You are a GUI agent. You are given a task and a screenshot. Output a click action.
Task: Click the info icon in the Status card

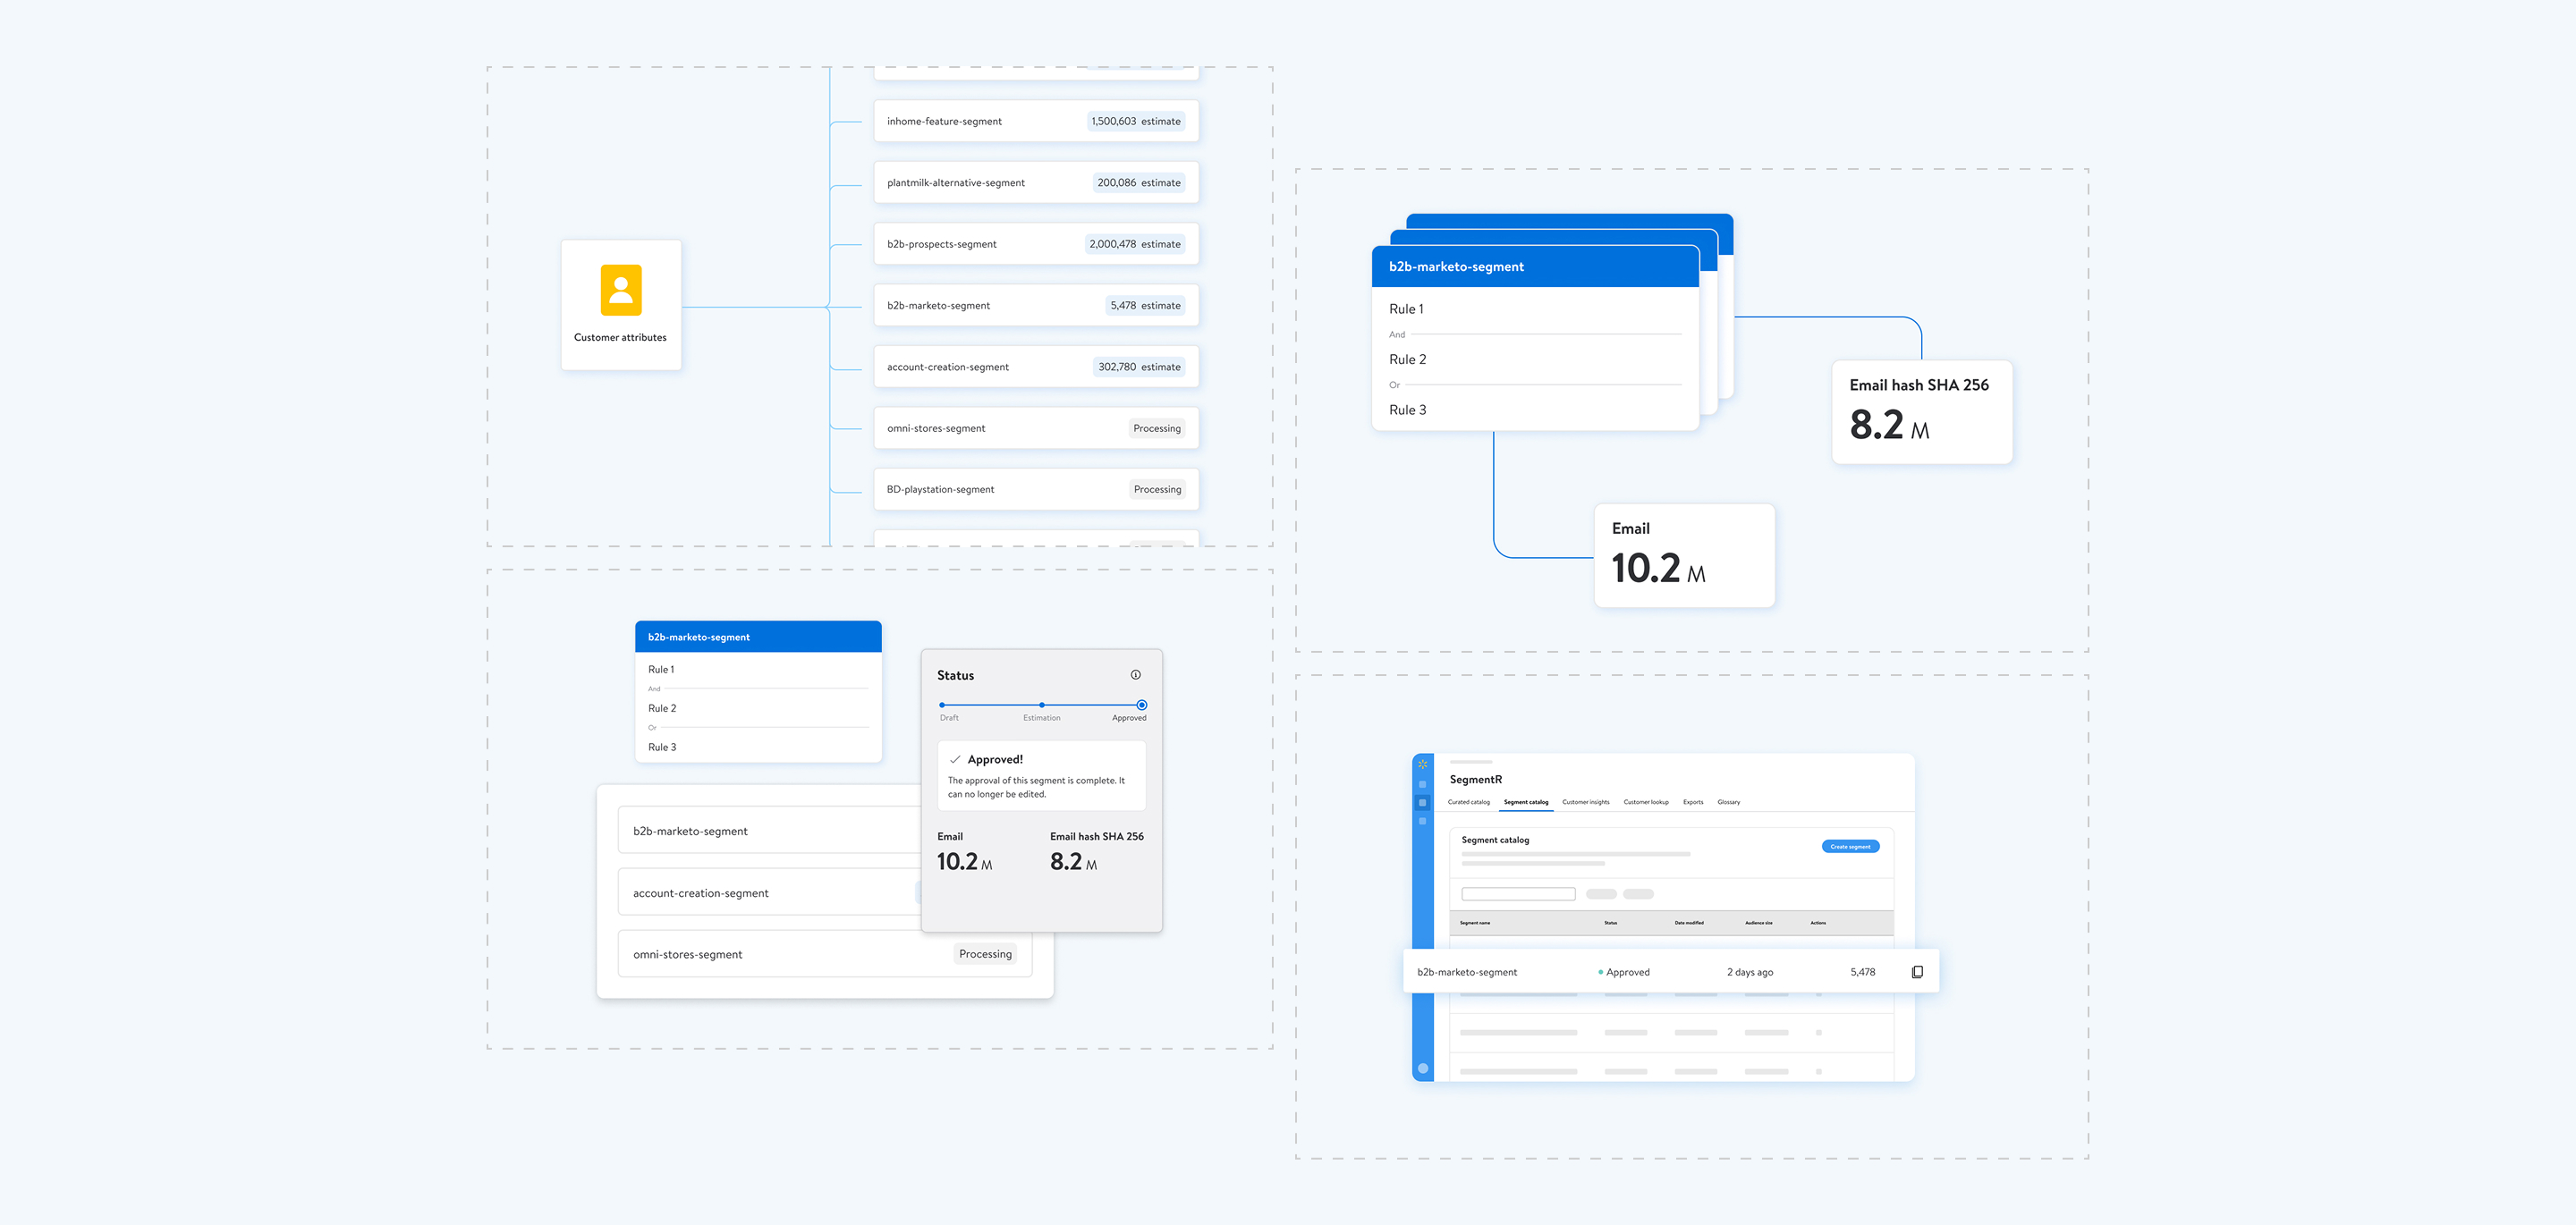click(x=1135, y=675)
